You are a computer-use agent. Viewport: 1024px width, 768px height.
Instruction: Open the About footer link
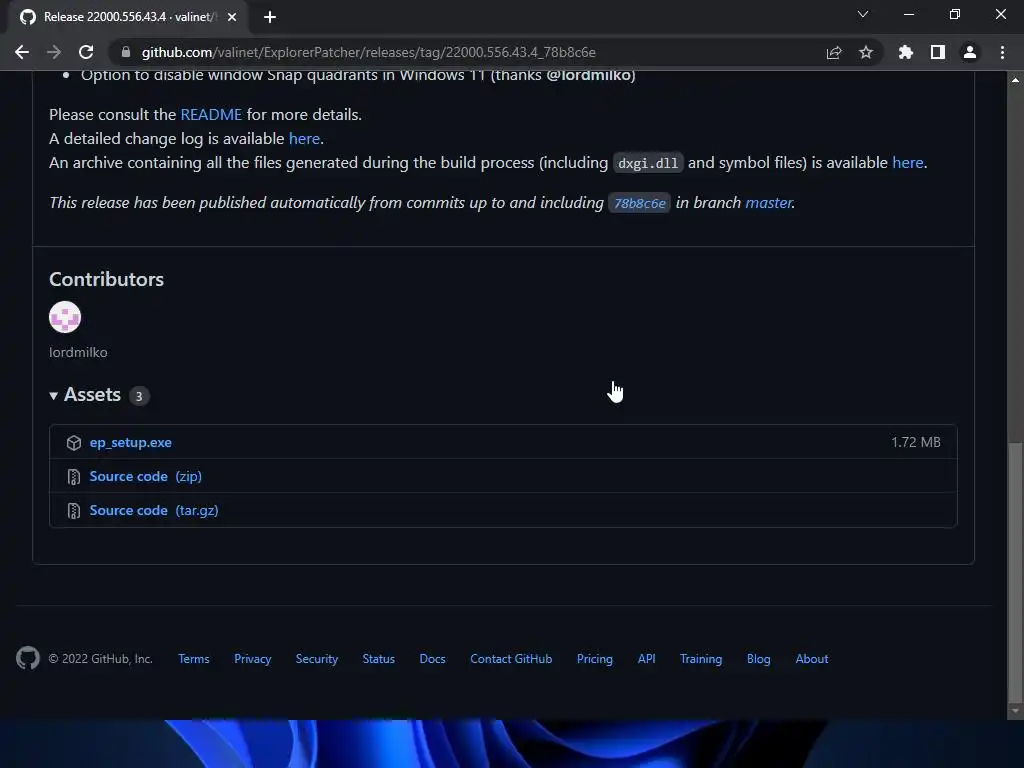tap(812, 659)
